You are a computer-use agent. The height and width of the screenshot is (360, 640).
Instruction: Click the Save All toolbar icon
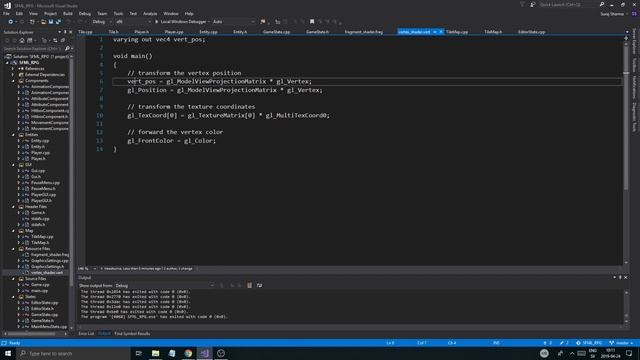58,22
